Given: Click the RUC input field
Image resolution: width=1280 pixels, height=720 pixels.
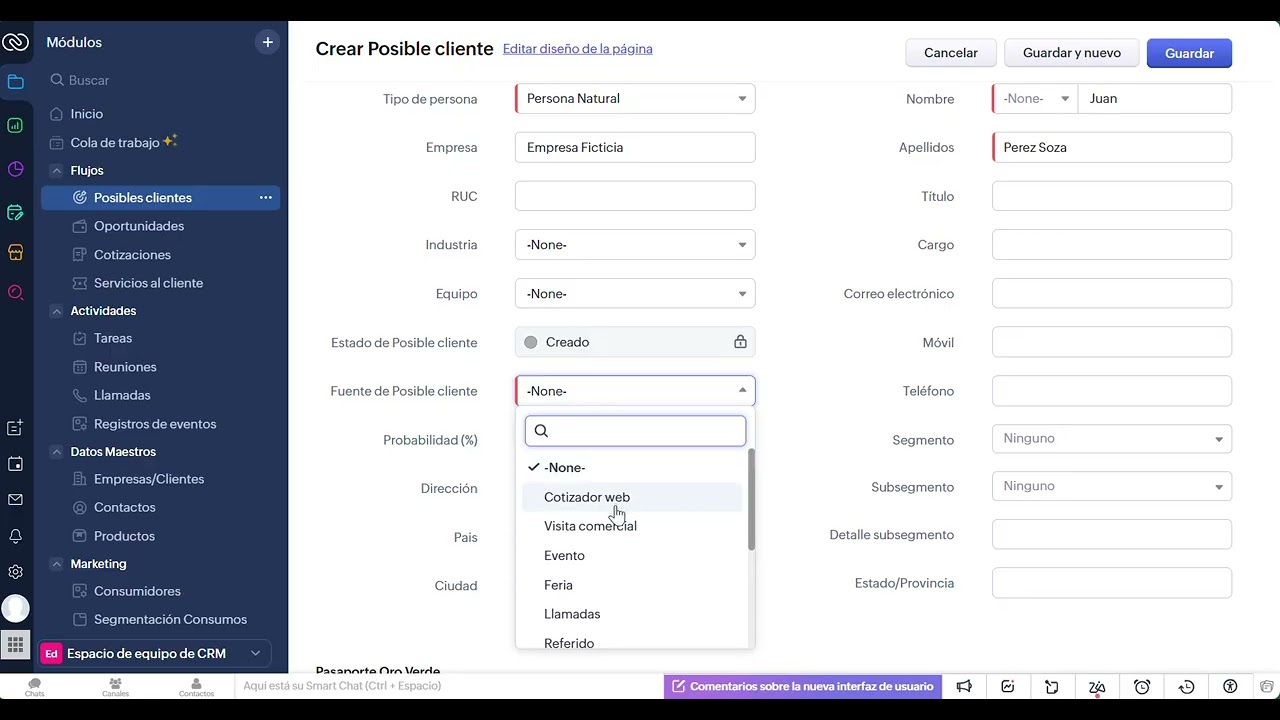Looking at the screenshot, I should [635, 196].
